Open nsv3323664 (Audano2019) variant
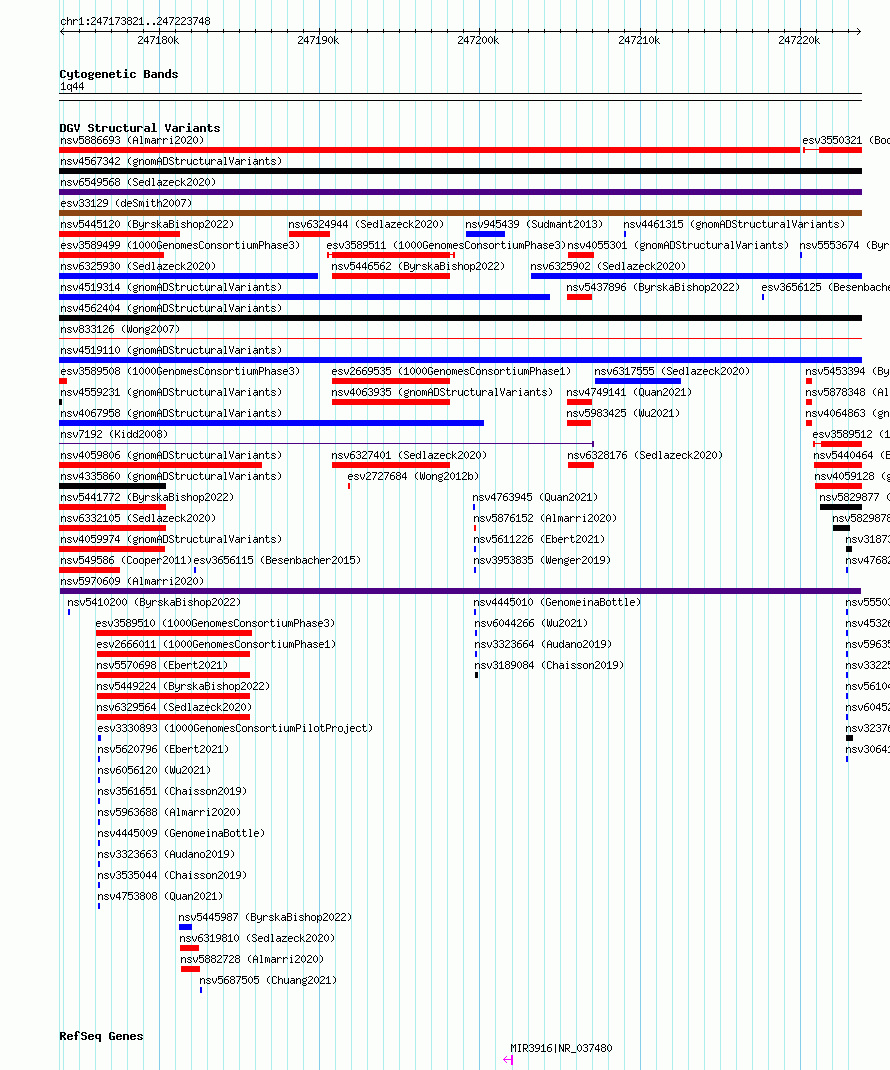Screen dimensions: 890x1070 pyautogui.click(x=543, y=644)
